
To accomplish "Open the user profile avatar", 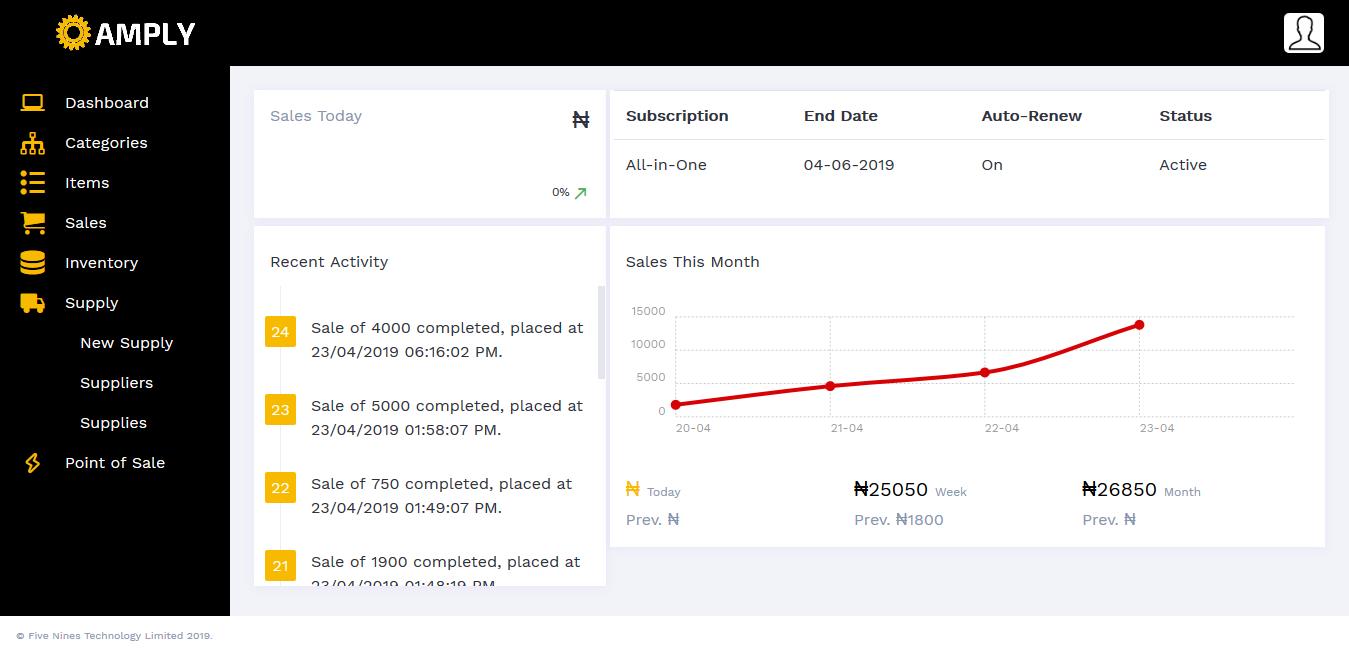I will [1303, 33].
